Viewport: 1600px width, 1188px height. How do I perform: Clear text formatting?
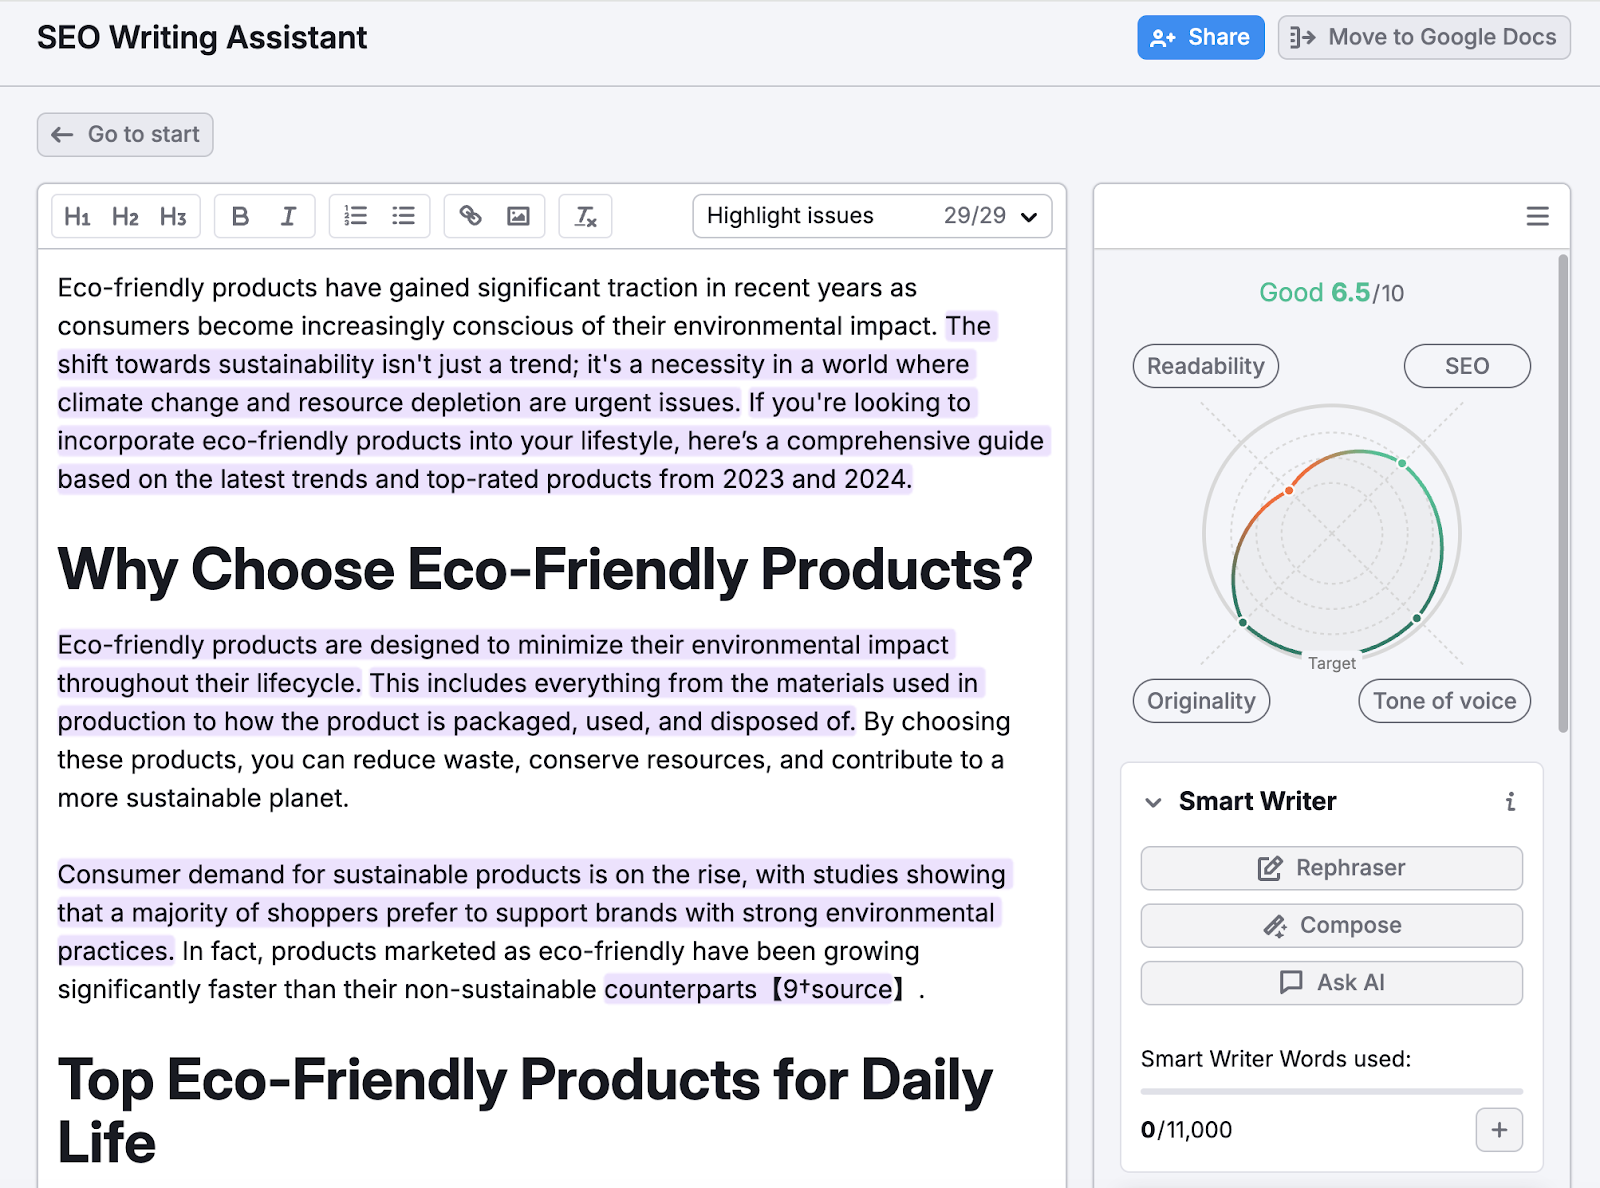pos(585,216)
